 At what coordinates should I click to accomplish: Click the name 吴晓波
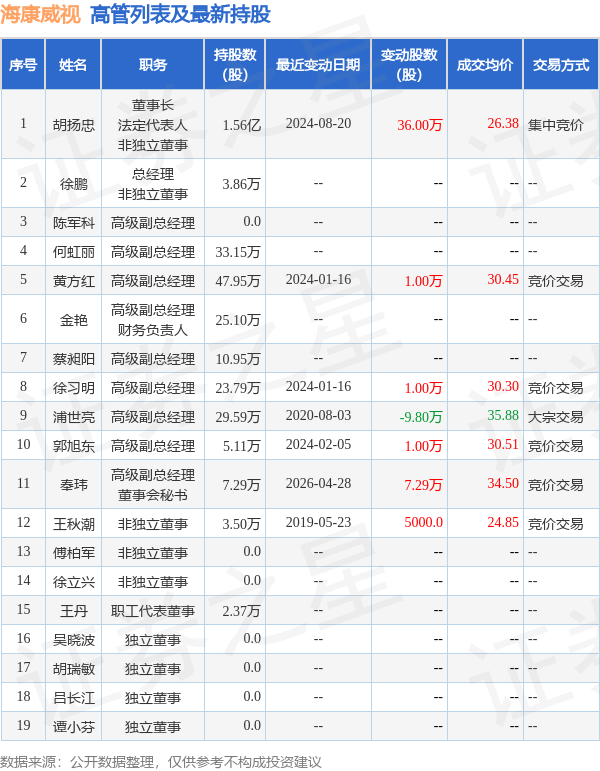(74, 641)
